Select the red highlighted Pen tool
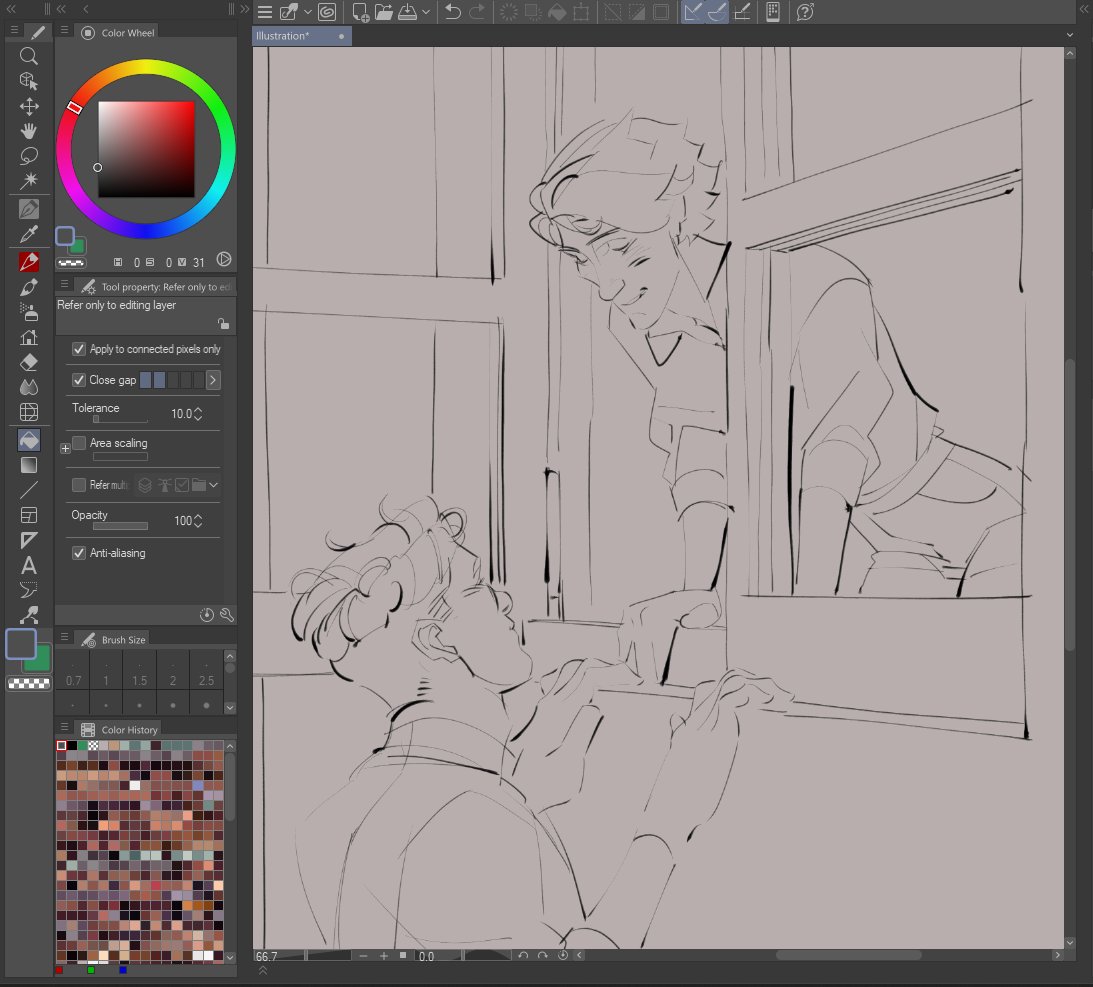 [x=29, y=261]
